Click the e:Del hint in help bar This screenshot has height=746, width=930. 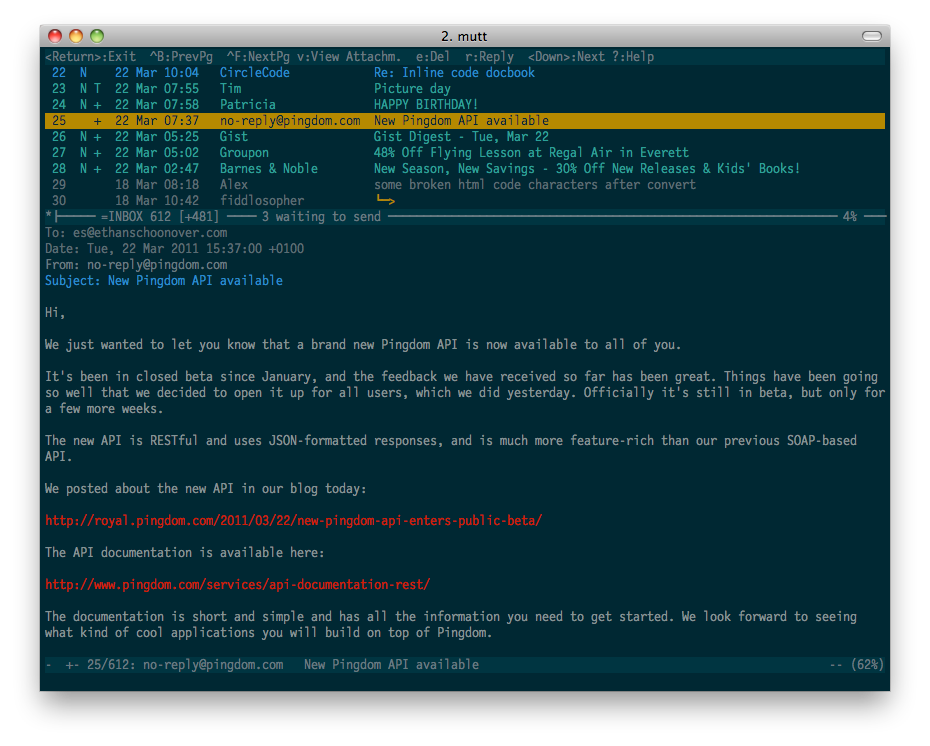433,57
